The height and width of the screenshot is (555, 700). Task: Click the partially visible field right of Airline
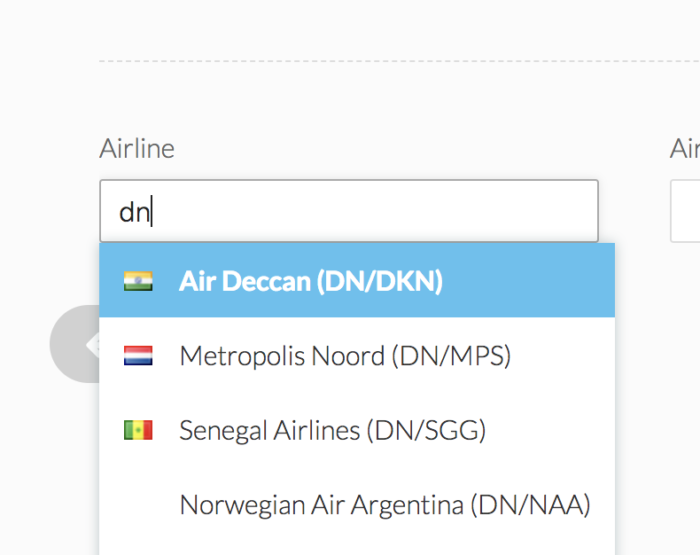tap(686, 211)
